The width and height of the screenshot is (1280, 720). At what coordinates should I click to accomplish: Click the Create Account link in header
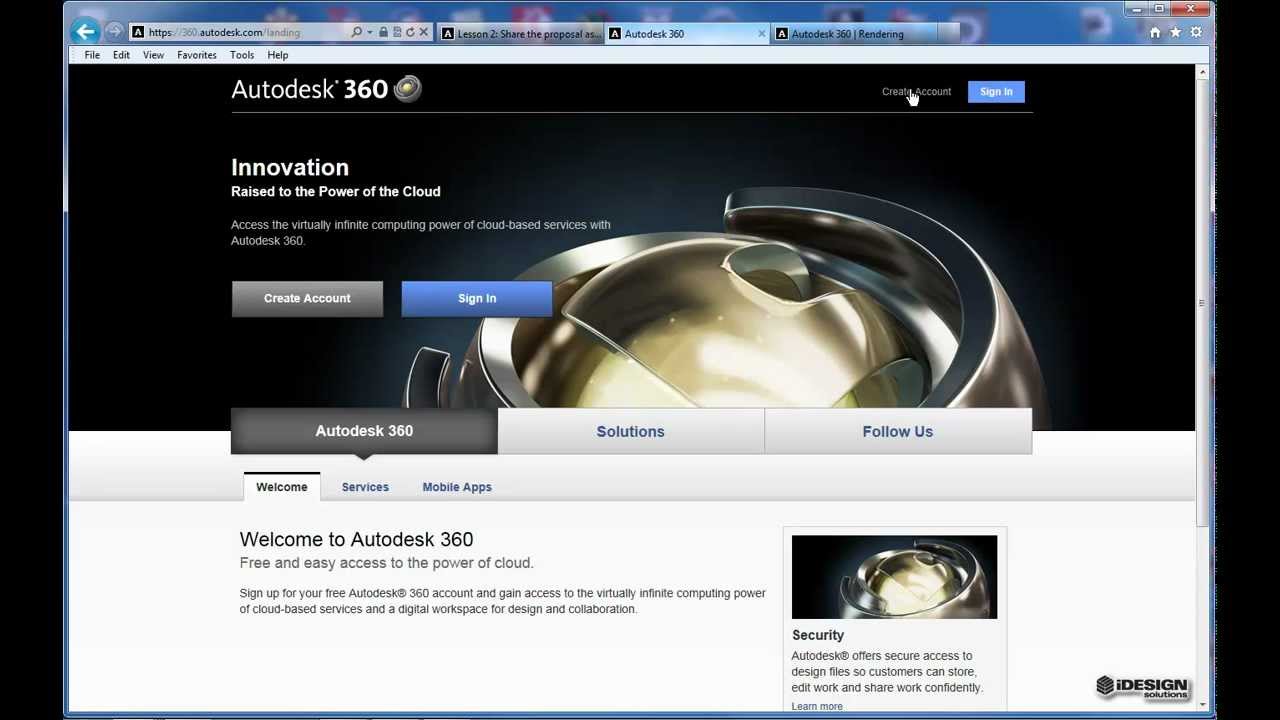(x=916, y=92)
